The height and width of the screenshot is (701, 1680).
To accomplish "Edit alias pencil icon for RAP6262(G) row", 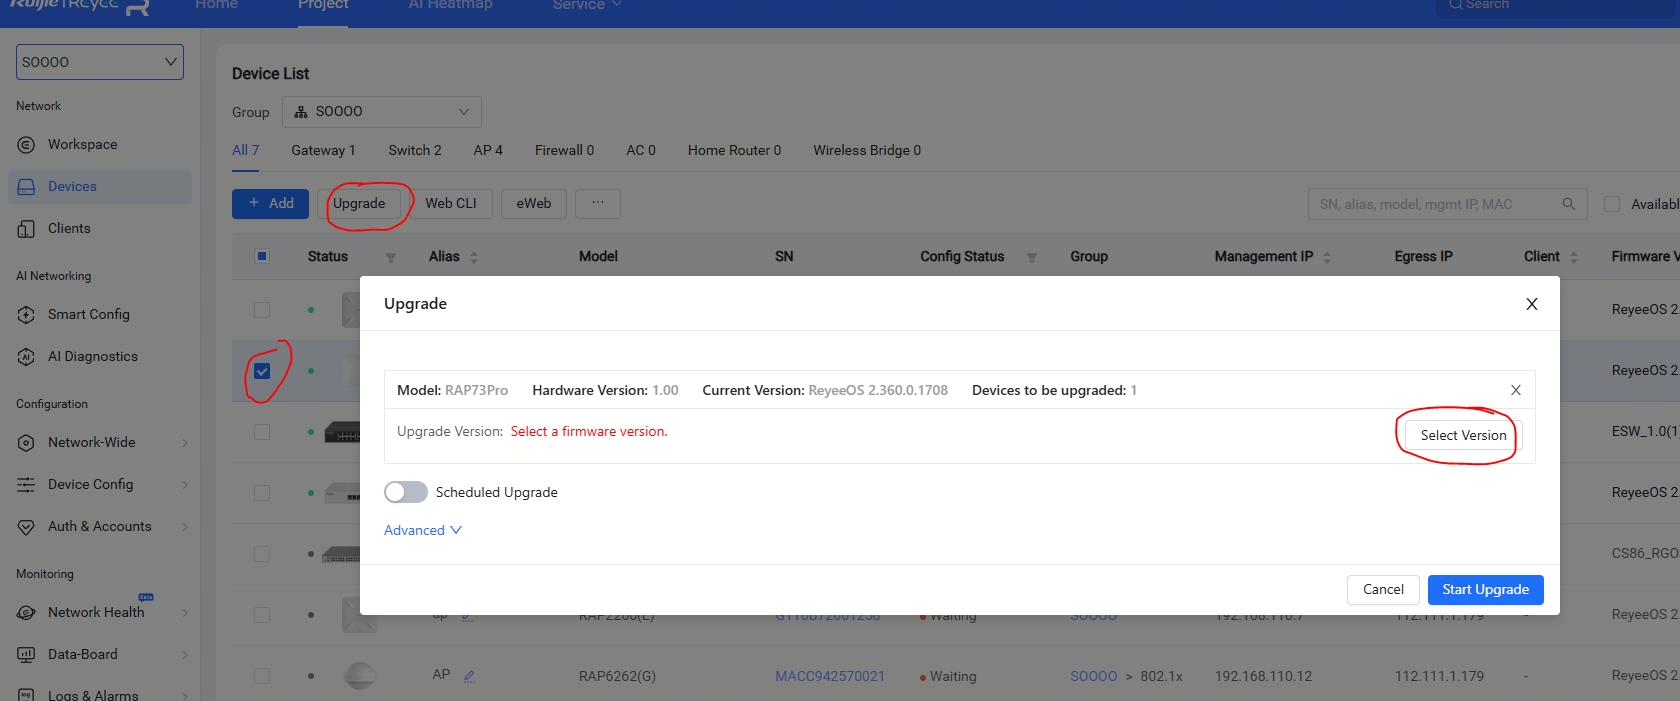I will pos(469,676).
